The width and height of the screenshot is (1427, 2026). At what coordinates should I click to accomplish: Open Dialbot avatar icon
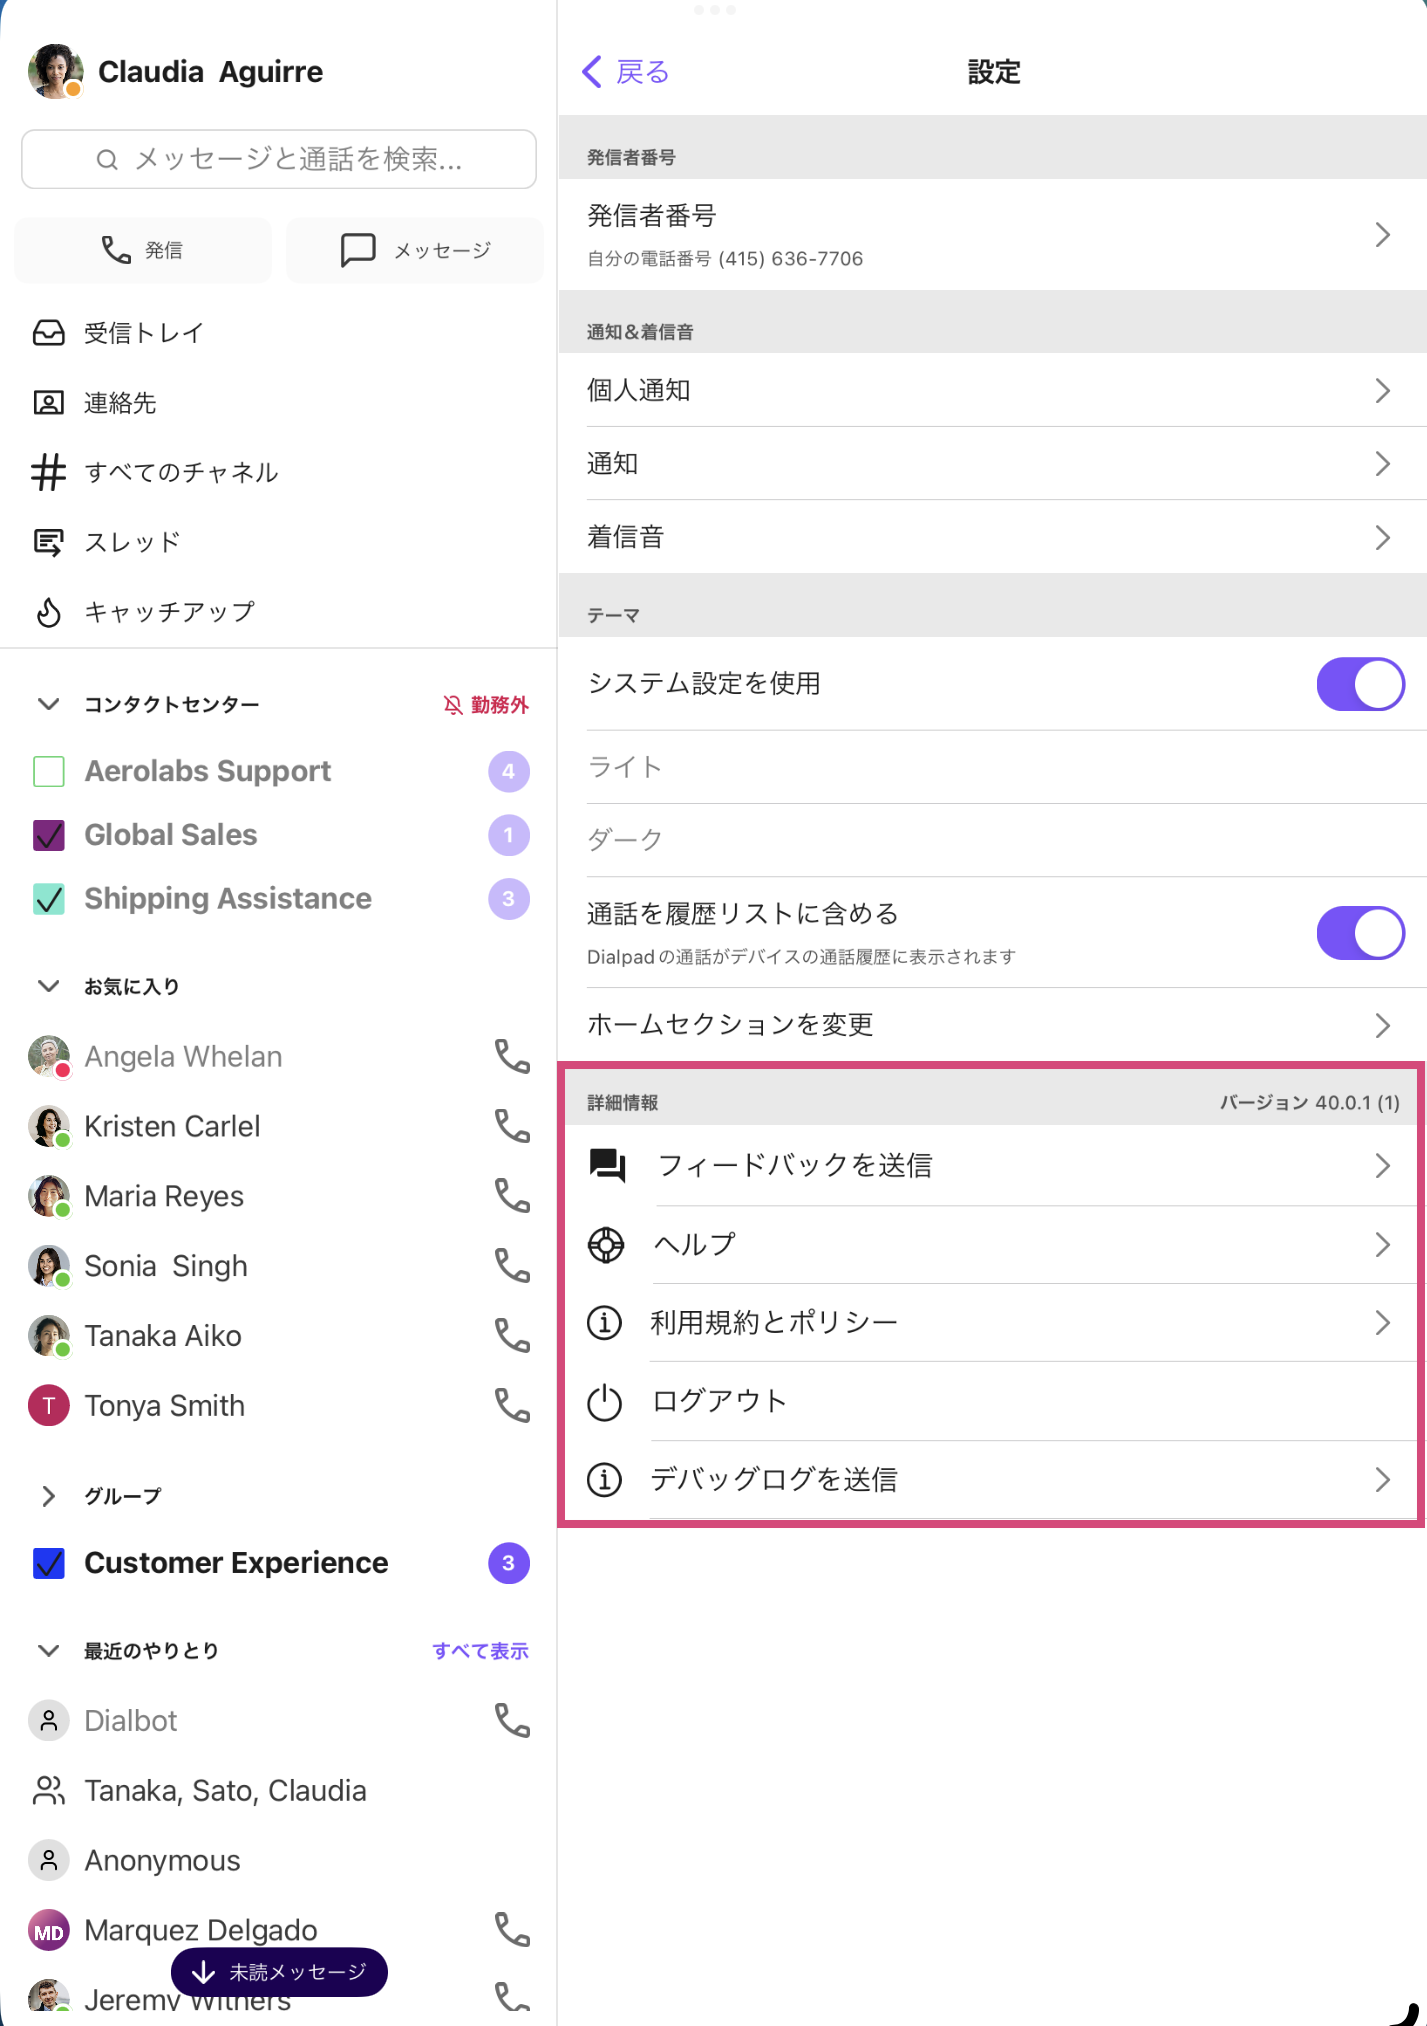pyautogui.click(x=49, y=1721)
